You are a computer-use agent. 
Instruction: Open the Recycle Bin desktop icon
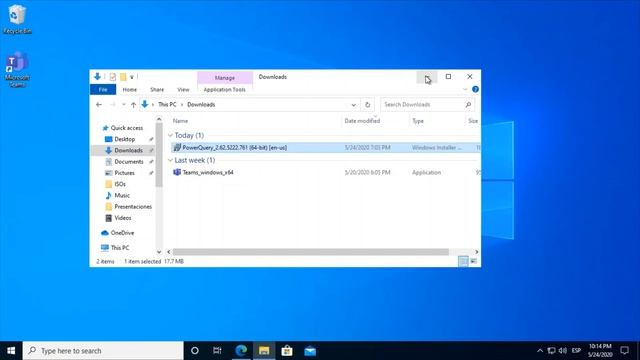pos(17,19)
